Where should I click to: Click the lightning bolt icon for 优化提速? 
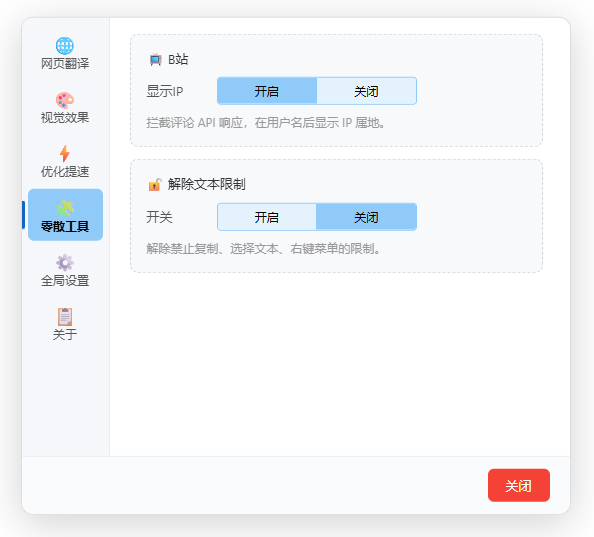(65, 154)
